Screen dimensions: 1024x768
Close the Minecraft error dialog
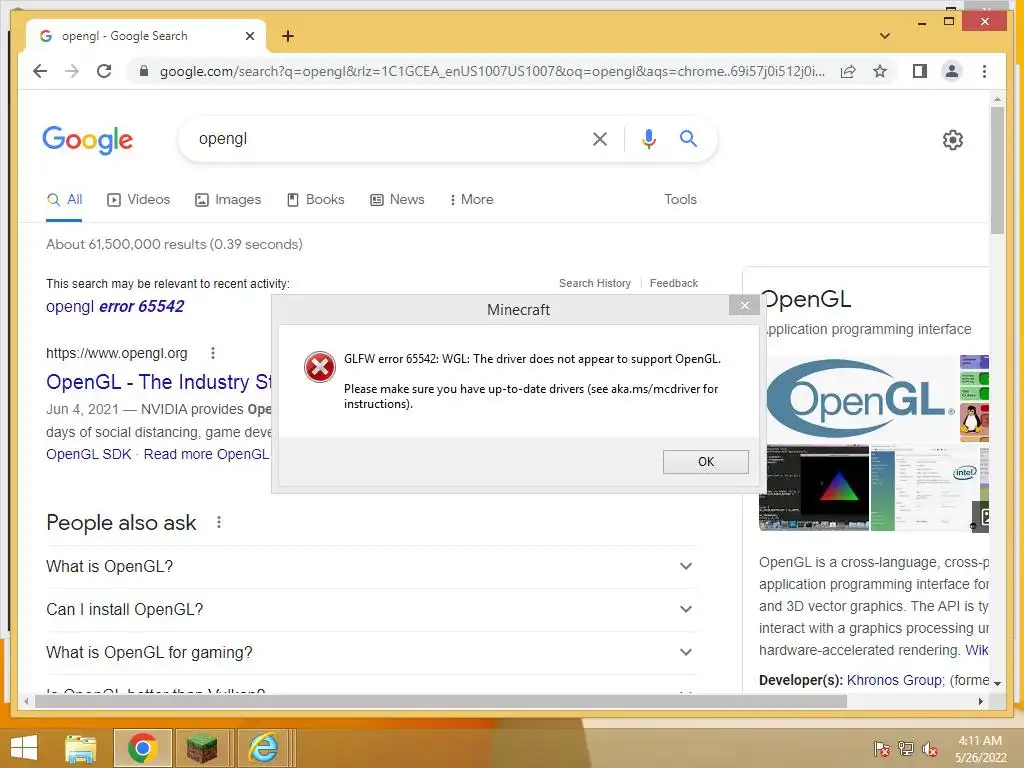tap(744, 305)
